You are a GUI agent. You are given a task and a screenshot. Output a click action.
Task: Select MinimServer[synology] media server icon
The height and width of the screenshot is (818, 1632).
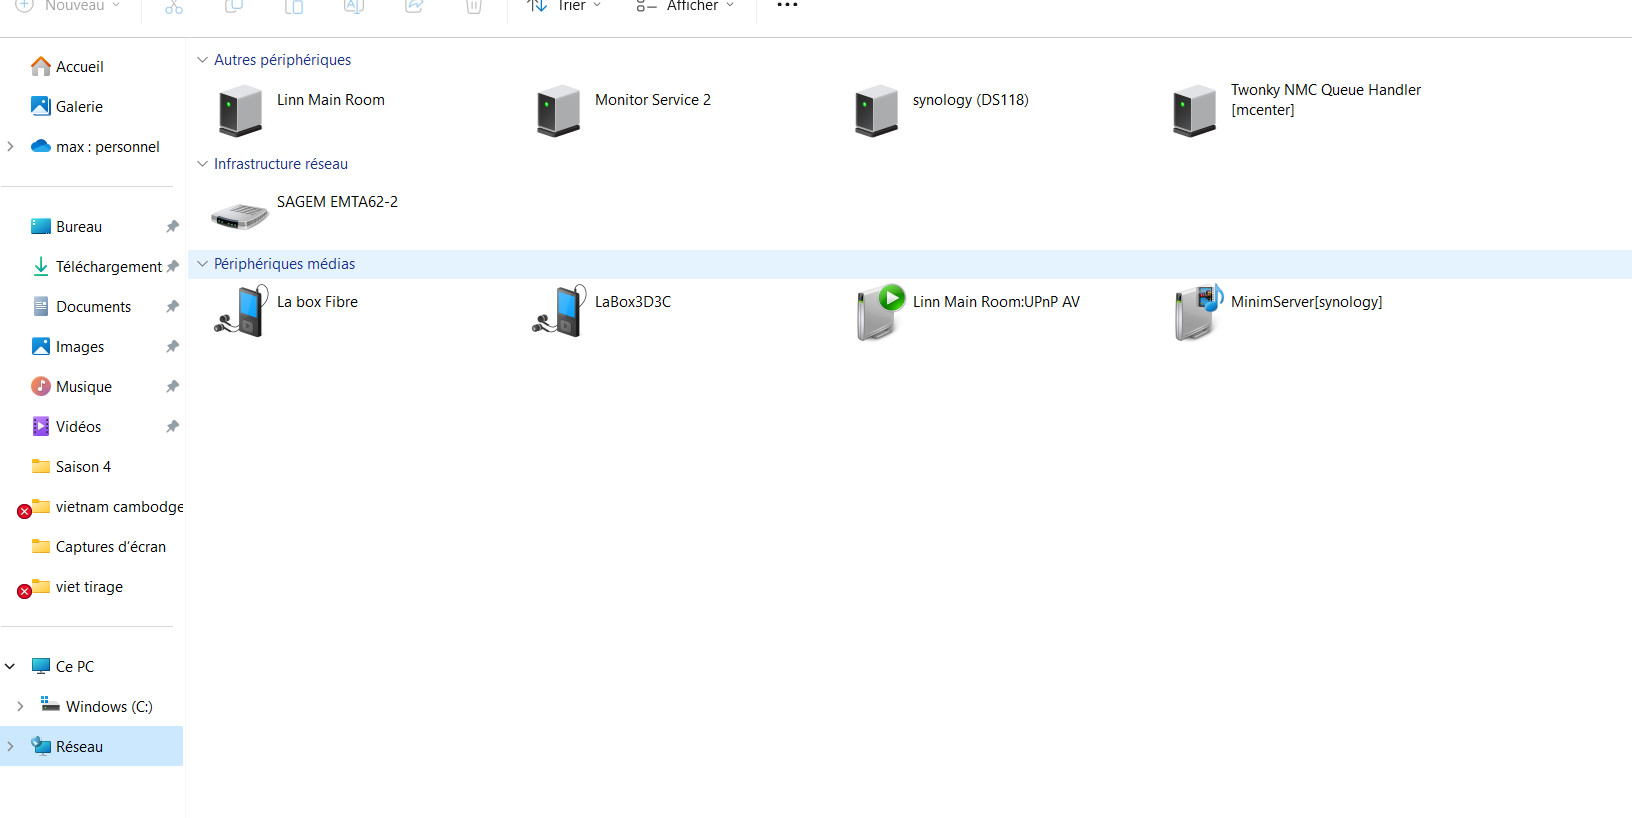tap(1198, 311)
